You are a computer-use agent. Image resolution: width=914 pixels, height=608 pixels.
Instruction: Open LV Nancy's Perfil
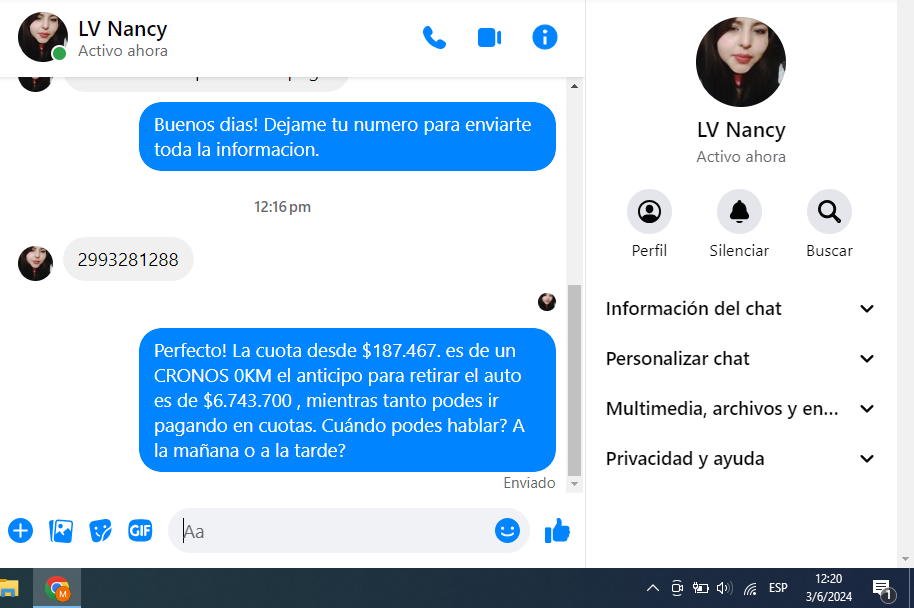(x=649, y=212)
